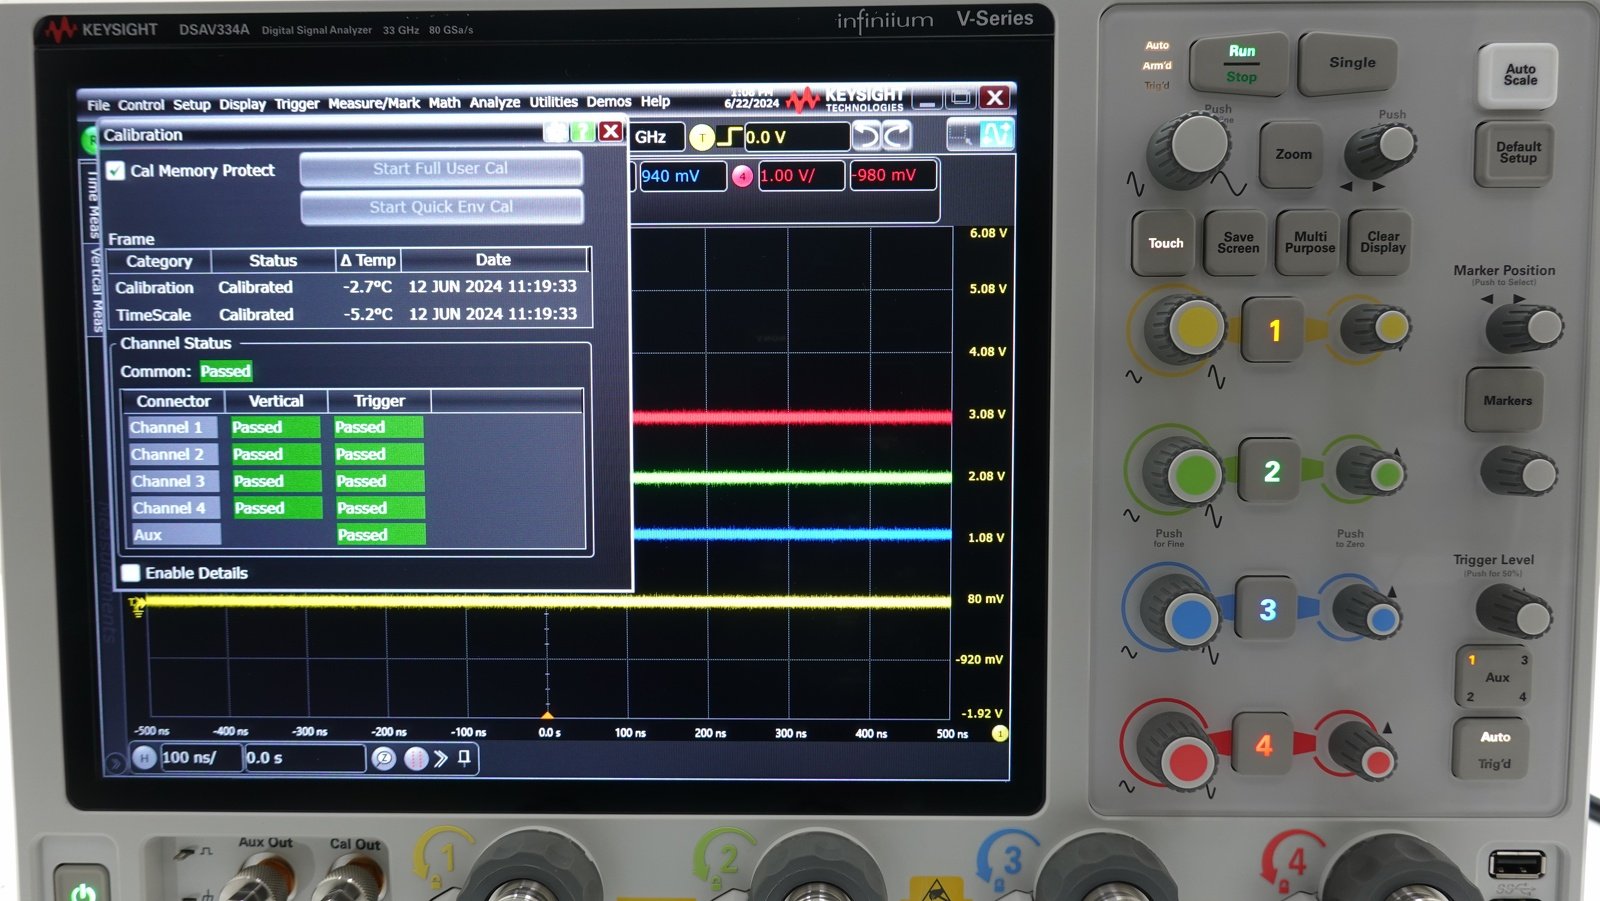
Task: Expand horizontal controls with double-chevron icon
Action: [441, 759]
